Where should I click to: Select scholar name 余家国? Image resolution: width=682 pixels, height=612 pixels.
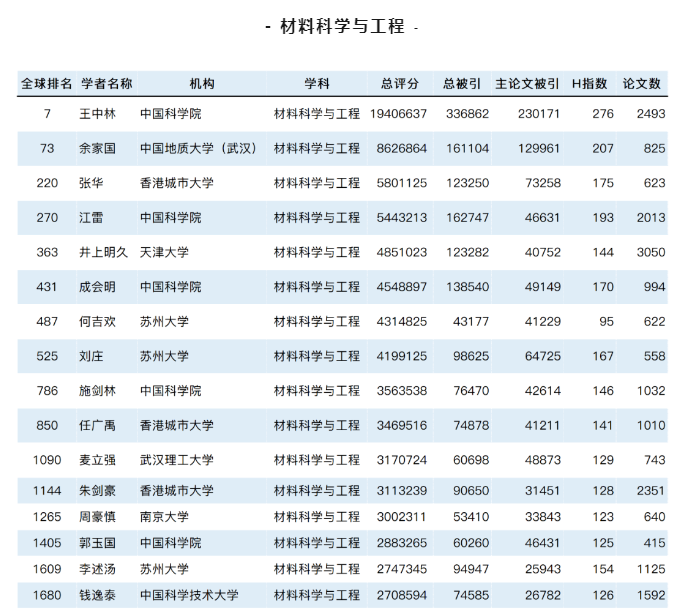pyautogui.click(x=97, y=149)
